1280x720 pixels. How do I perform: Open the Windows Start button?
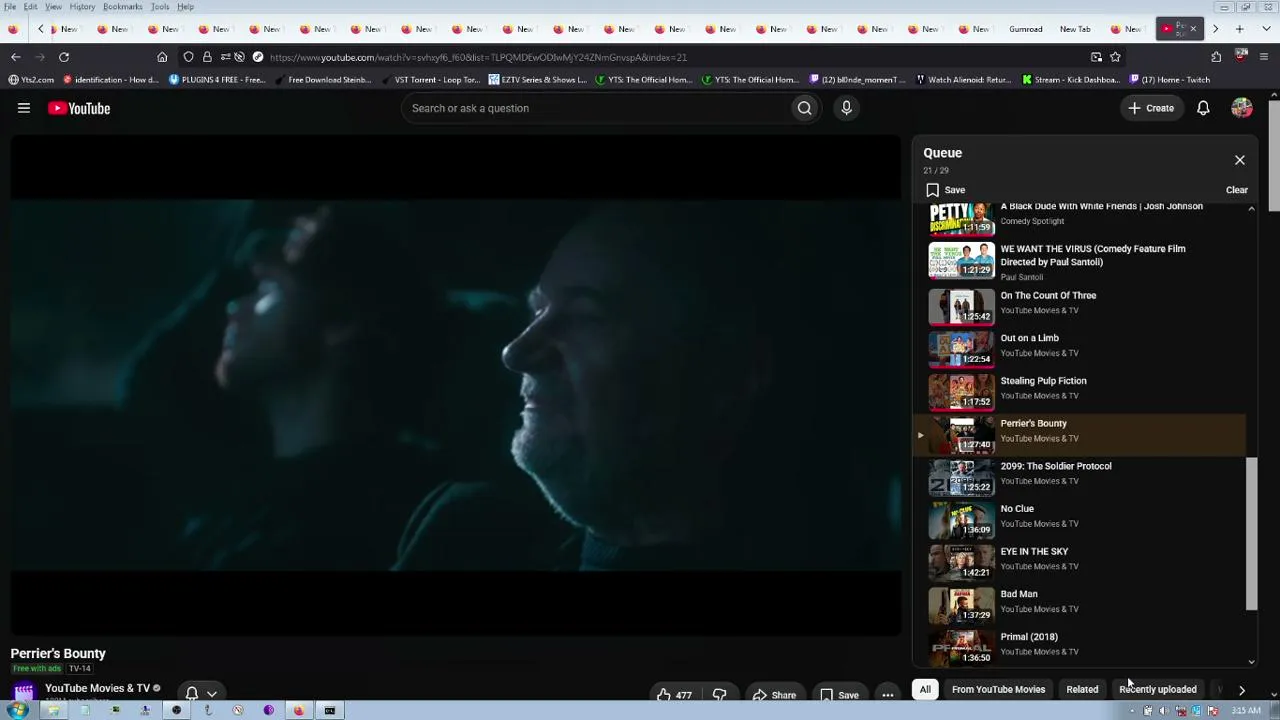coord(17,711)
